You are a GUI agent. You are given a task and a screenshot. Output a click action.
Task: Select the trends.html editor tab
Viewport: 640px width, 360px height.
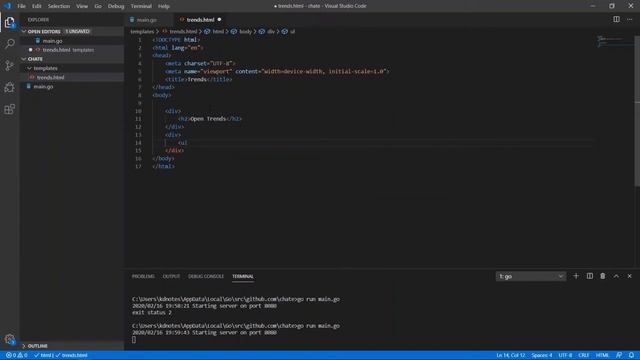[200, 20]
